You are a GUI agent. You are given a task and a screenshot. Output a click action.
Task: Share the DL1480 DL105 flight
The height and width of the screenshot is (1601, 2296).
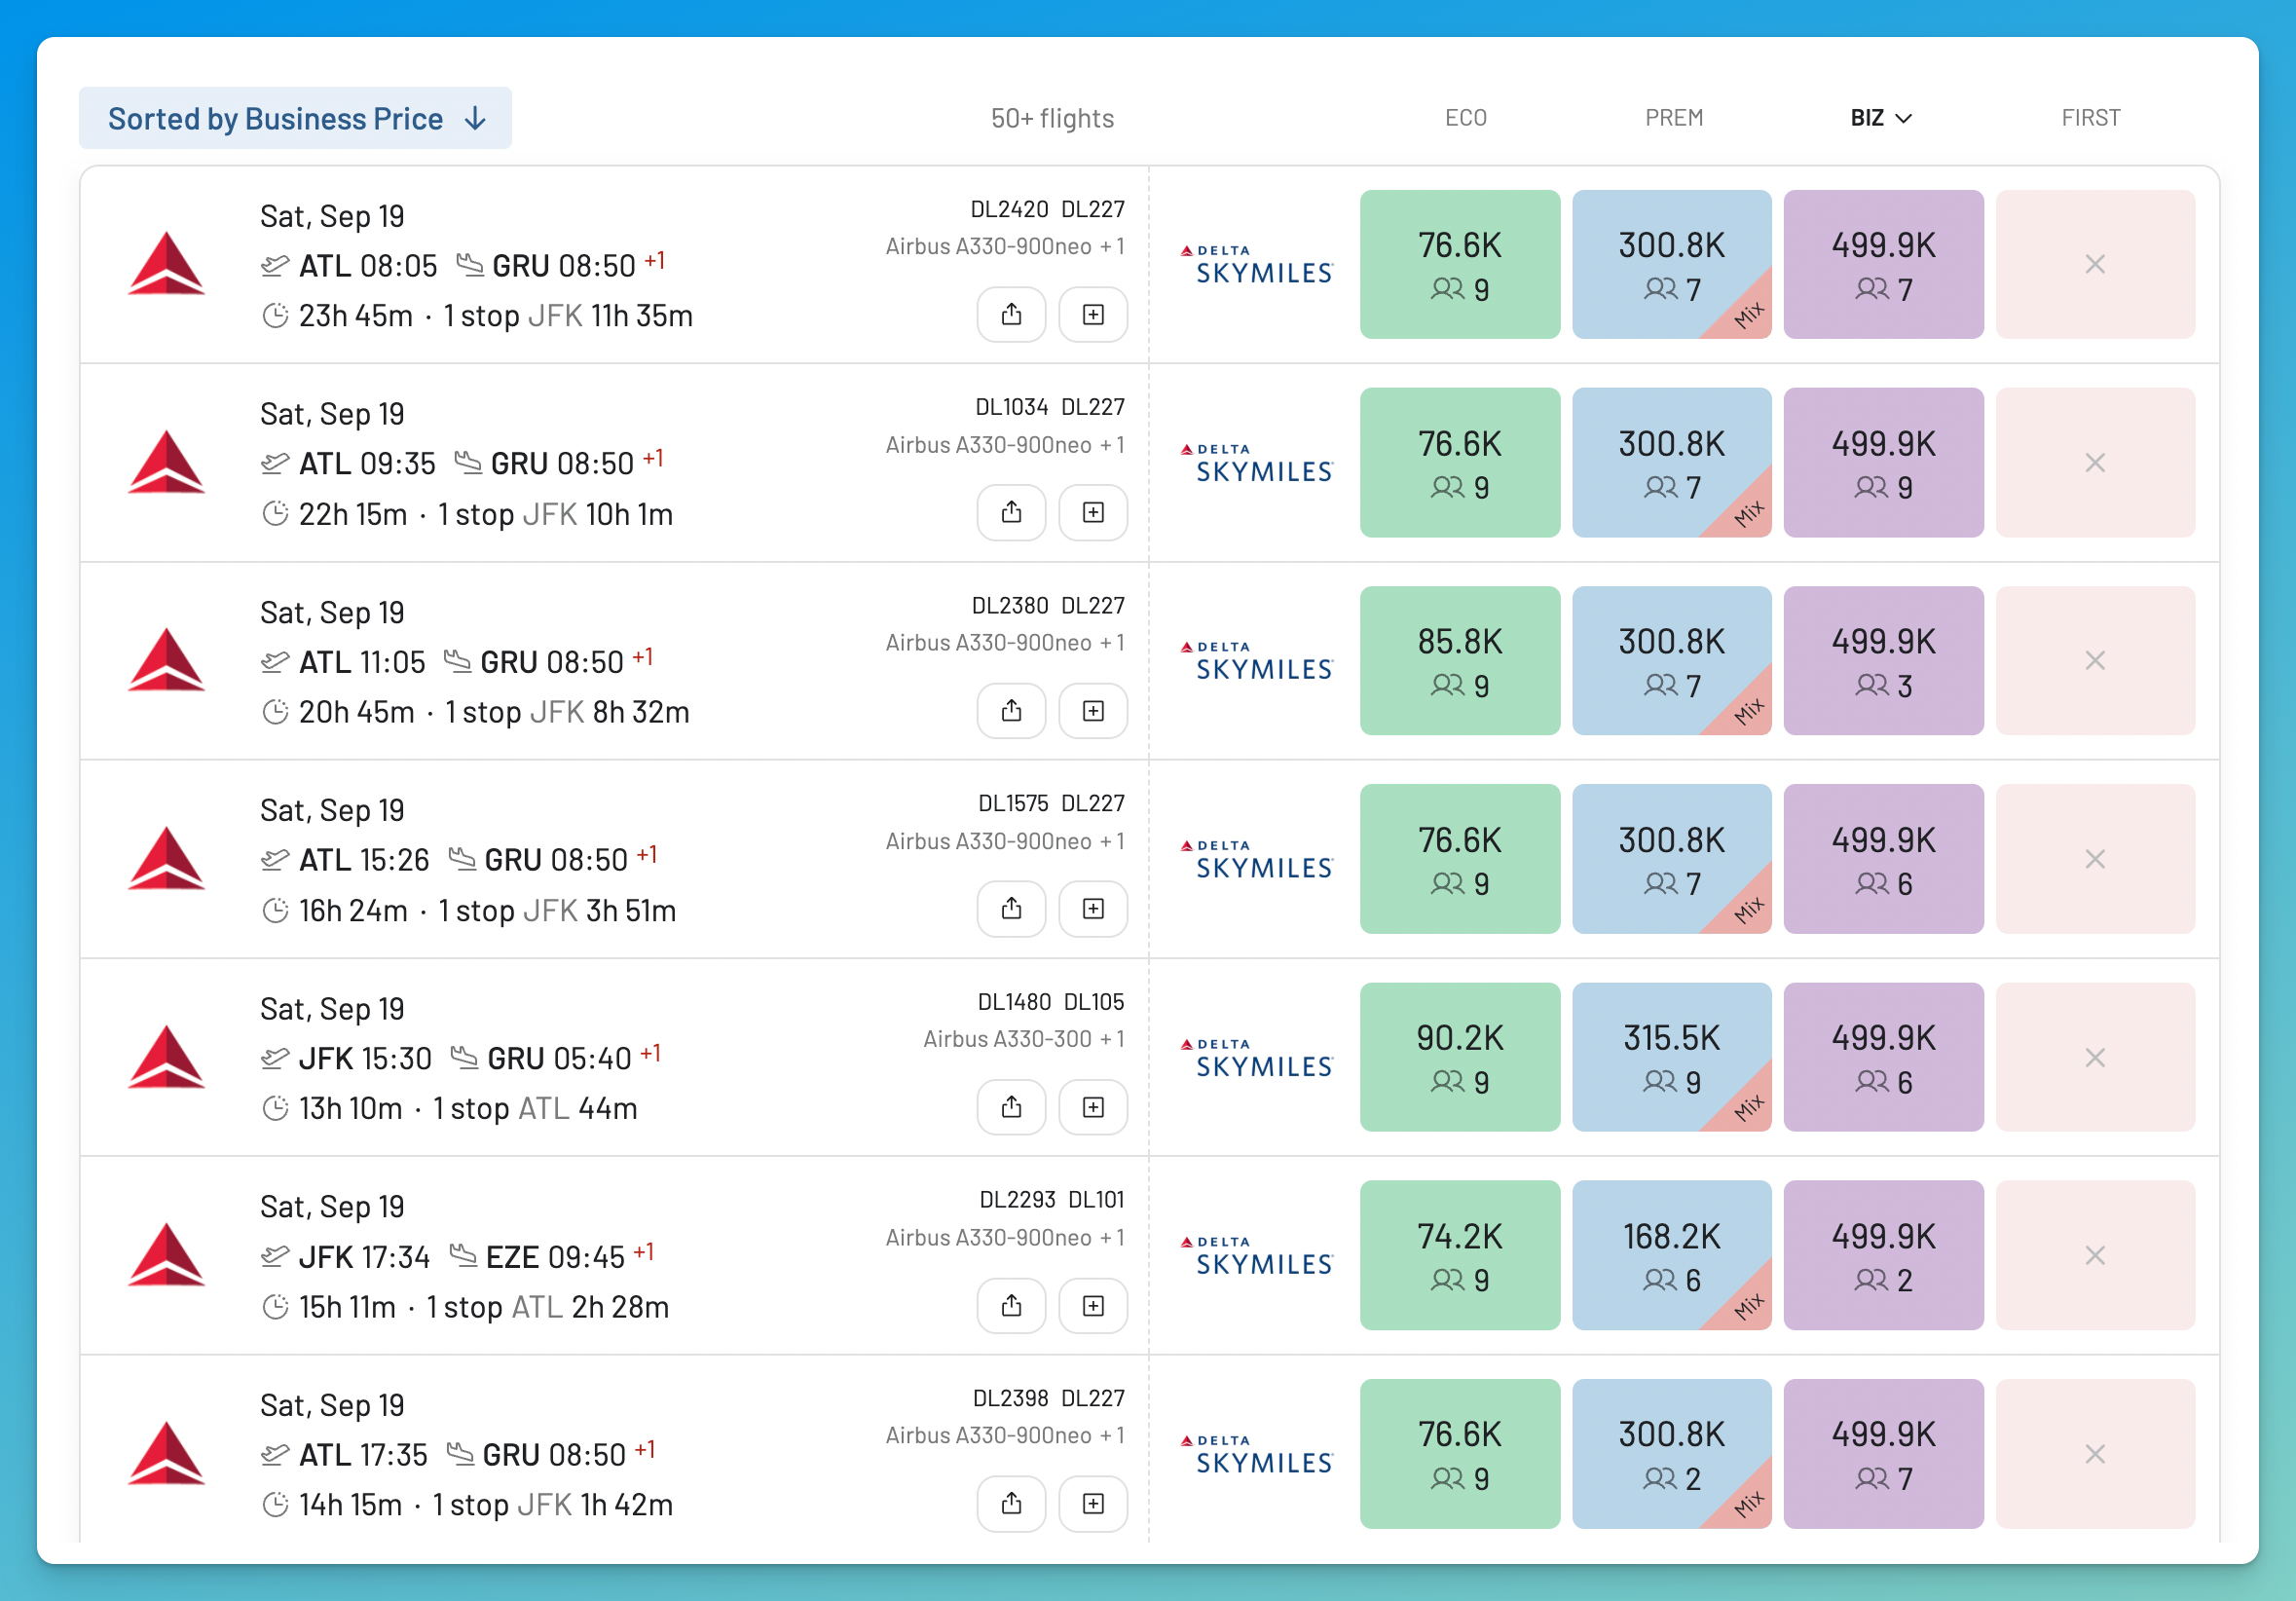[1011, 1107]
